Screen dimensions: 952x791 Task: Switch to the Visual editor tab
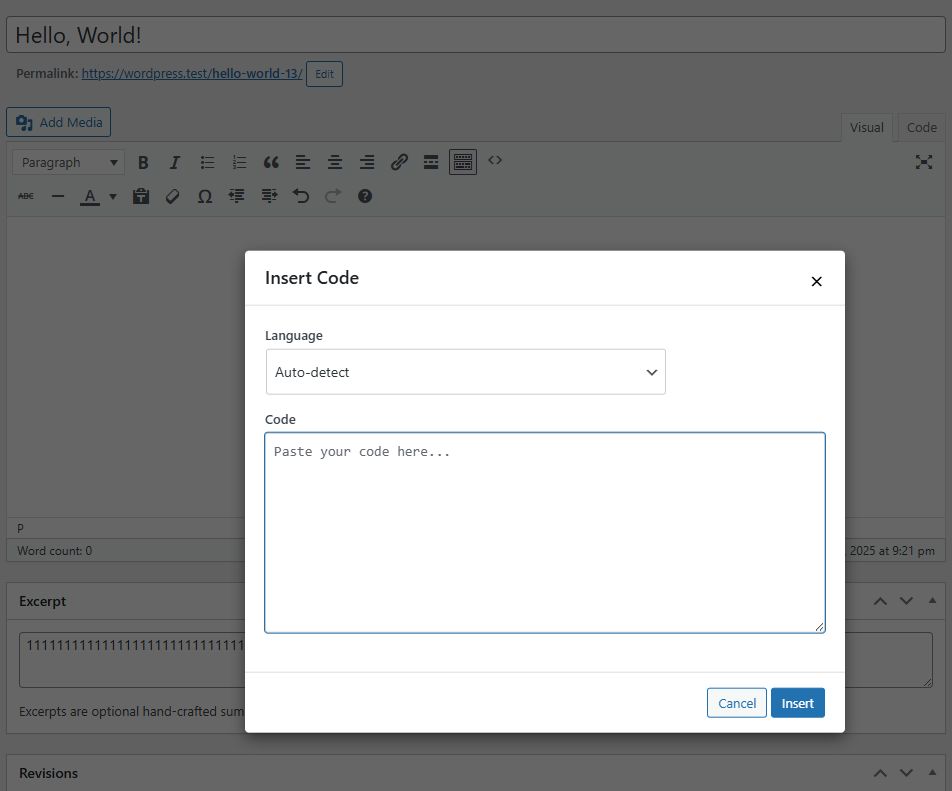click(x=866, y=127)
